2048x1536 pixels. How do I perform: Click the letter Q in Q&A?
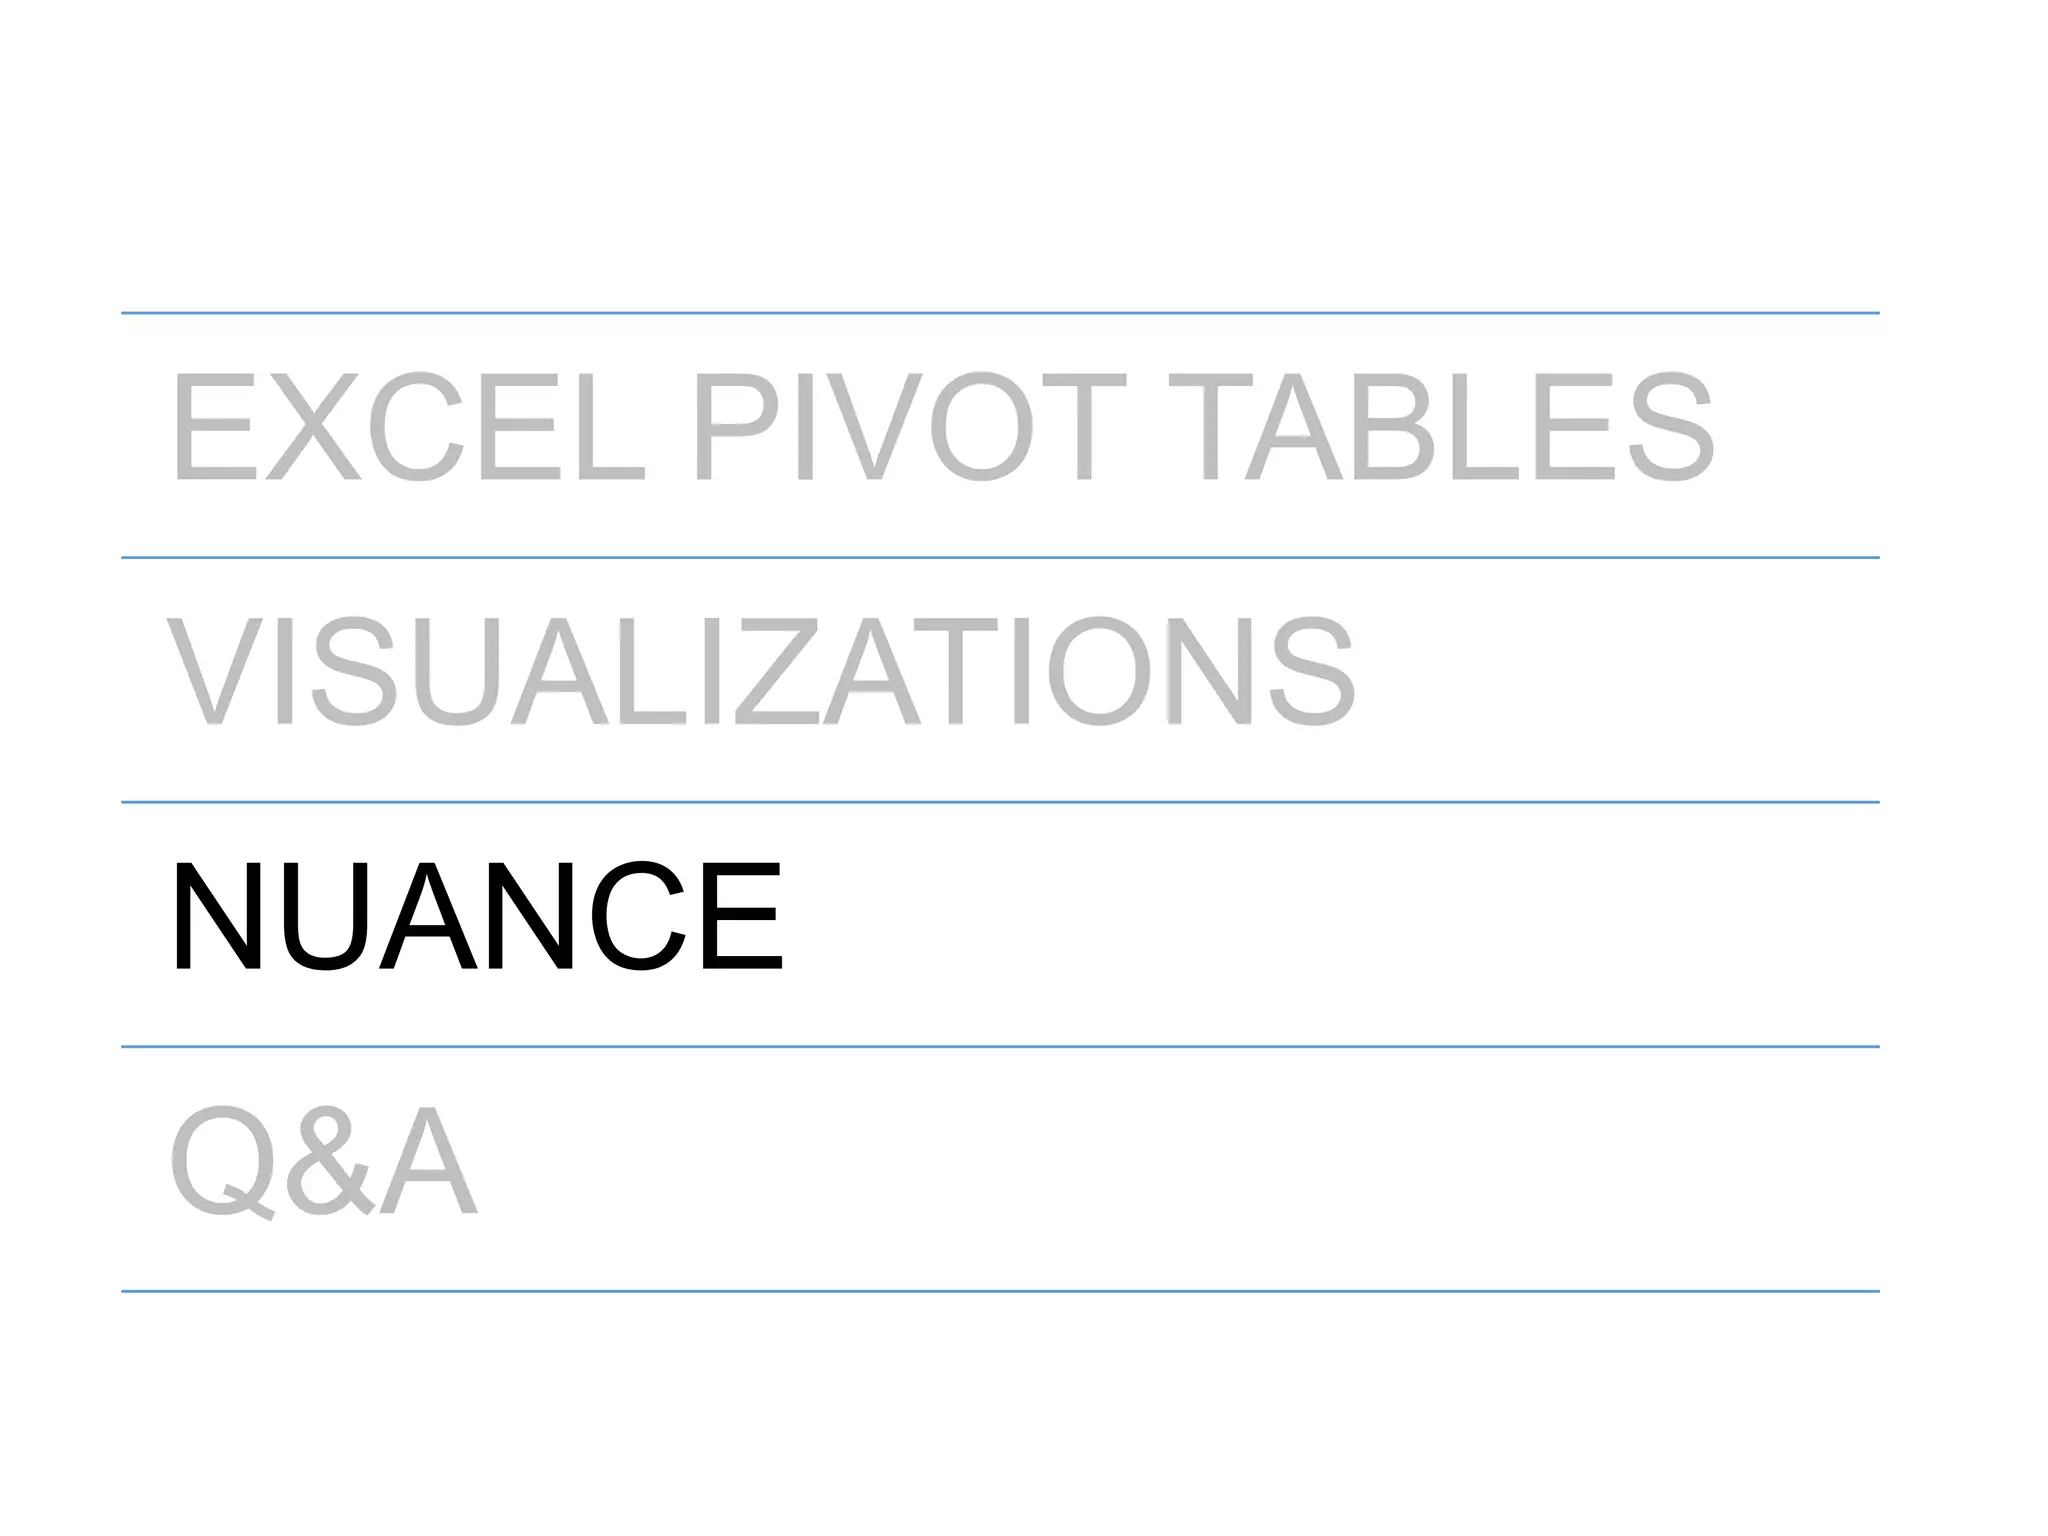click(224, 1163)
